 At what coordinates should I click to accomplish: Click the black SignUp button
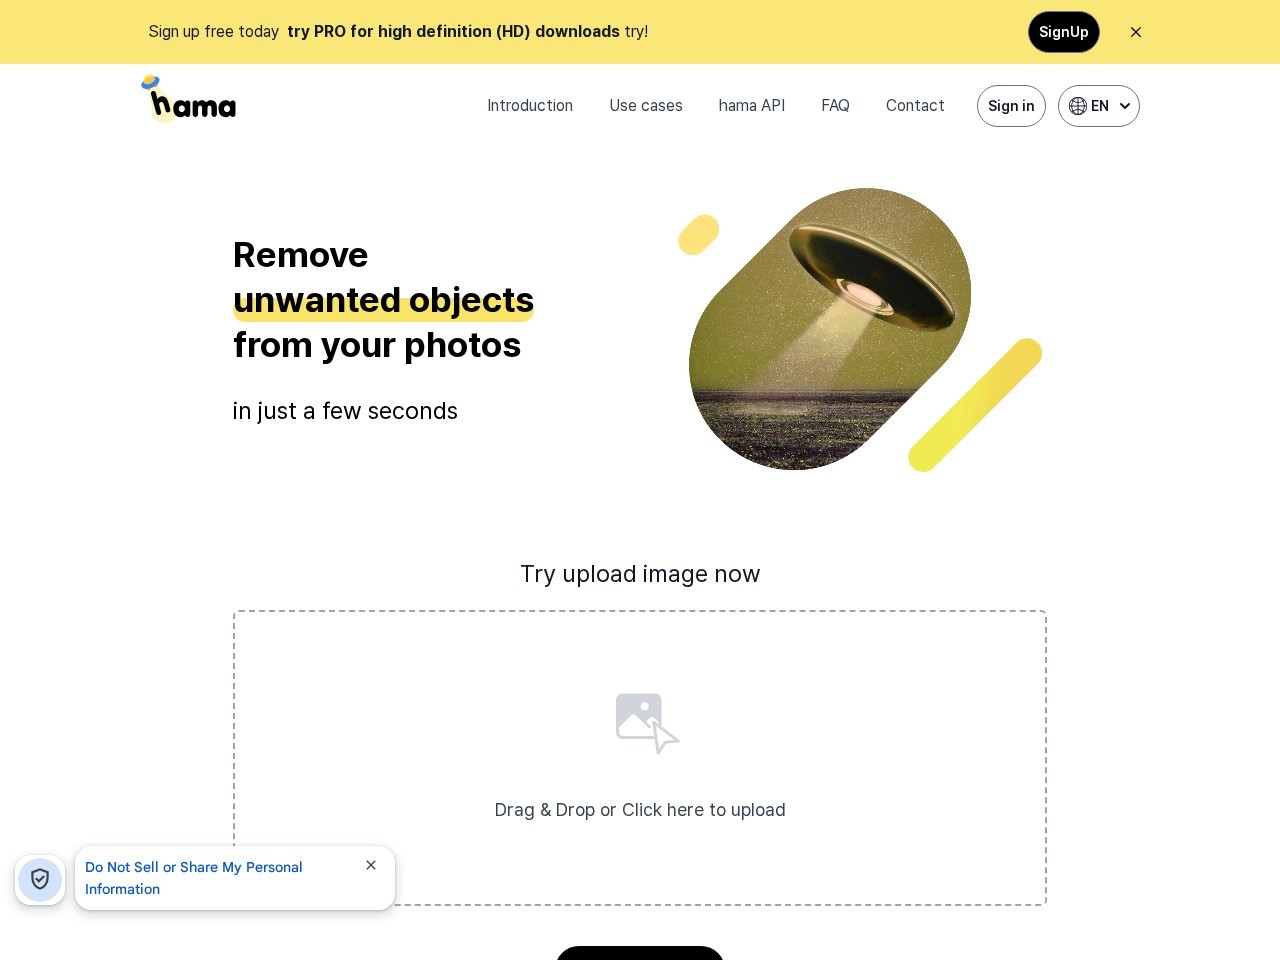pos(1064,32)
